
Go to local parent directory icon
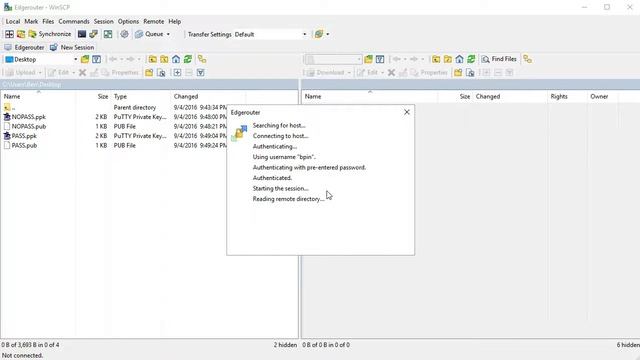153,60
